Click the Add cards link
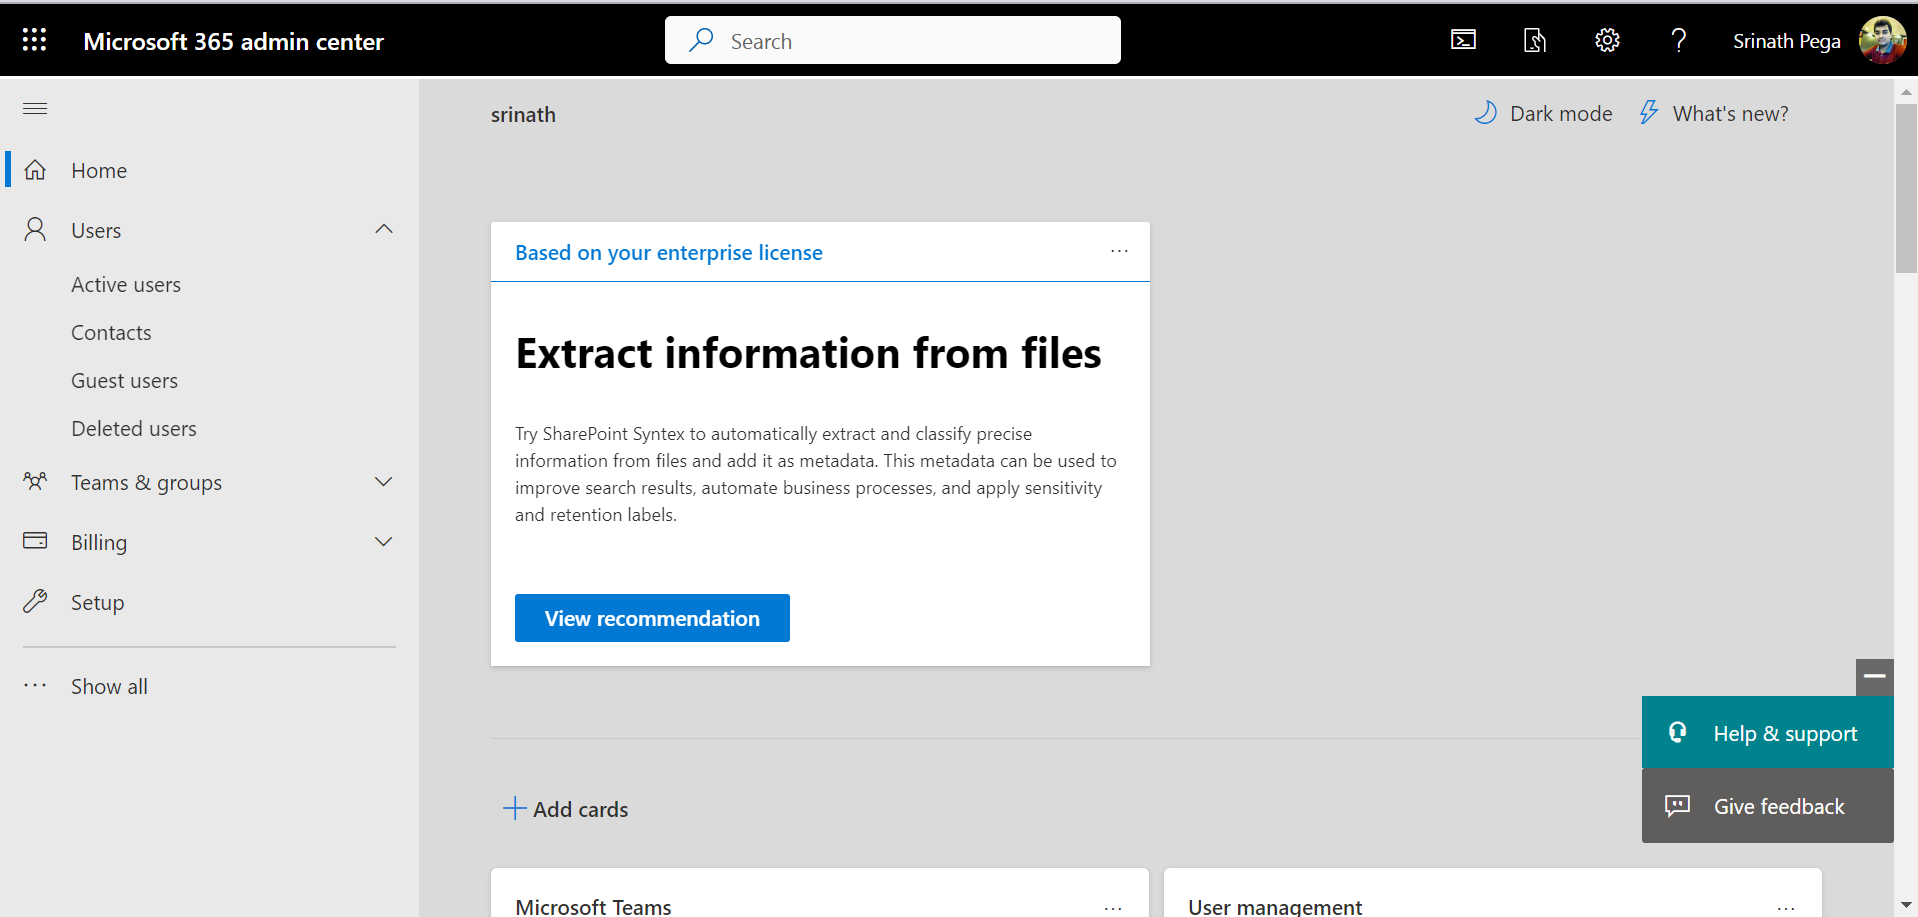Viewport: 1918px width, 917px height. [x=566, y=809]
